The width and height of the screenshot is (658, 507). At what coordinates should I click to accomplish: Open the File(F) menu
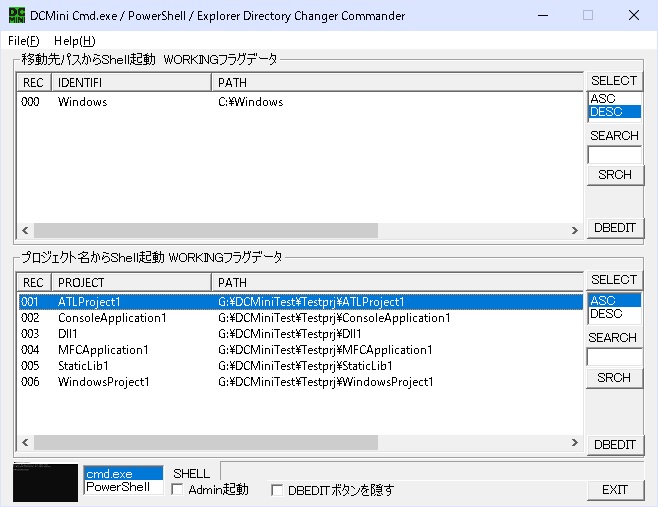[23, 41]
